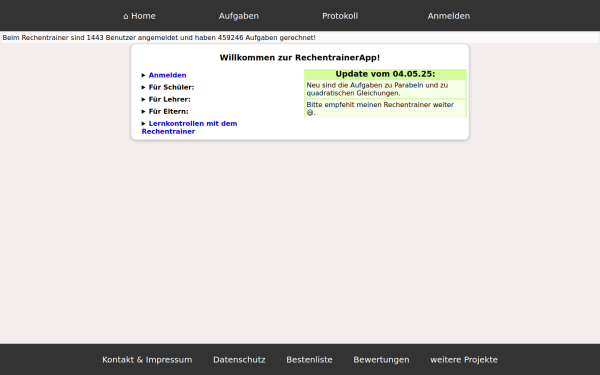Open Kontakt & Impressum in footer
Image resolution: width=600 pixels, height=375 pixels.
147,360
